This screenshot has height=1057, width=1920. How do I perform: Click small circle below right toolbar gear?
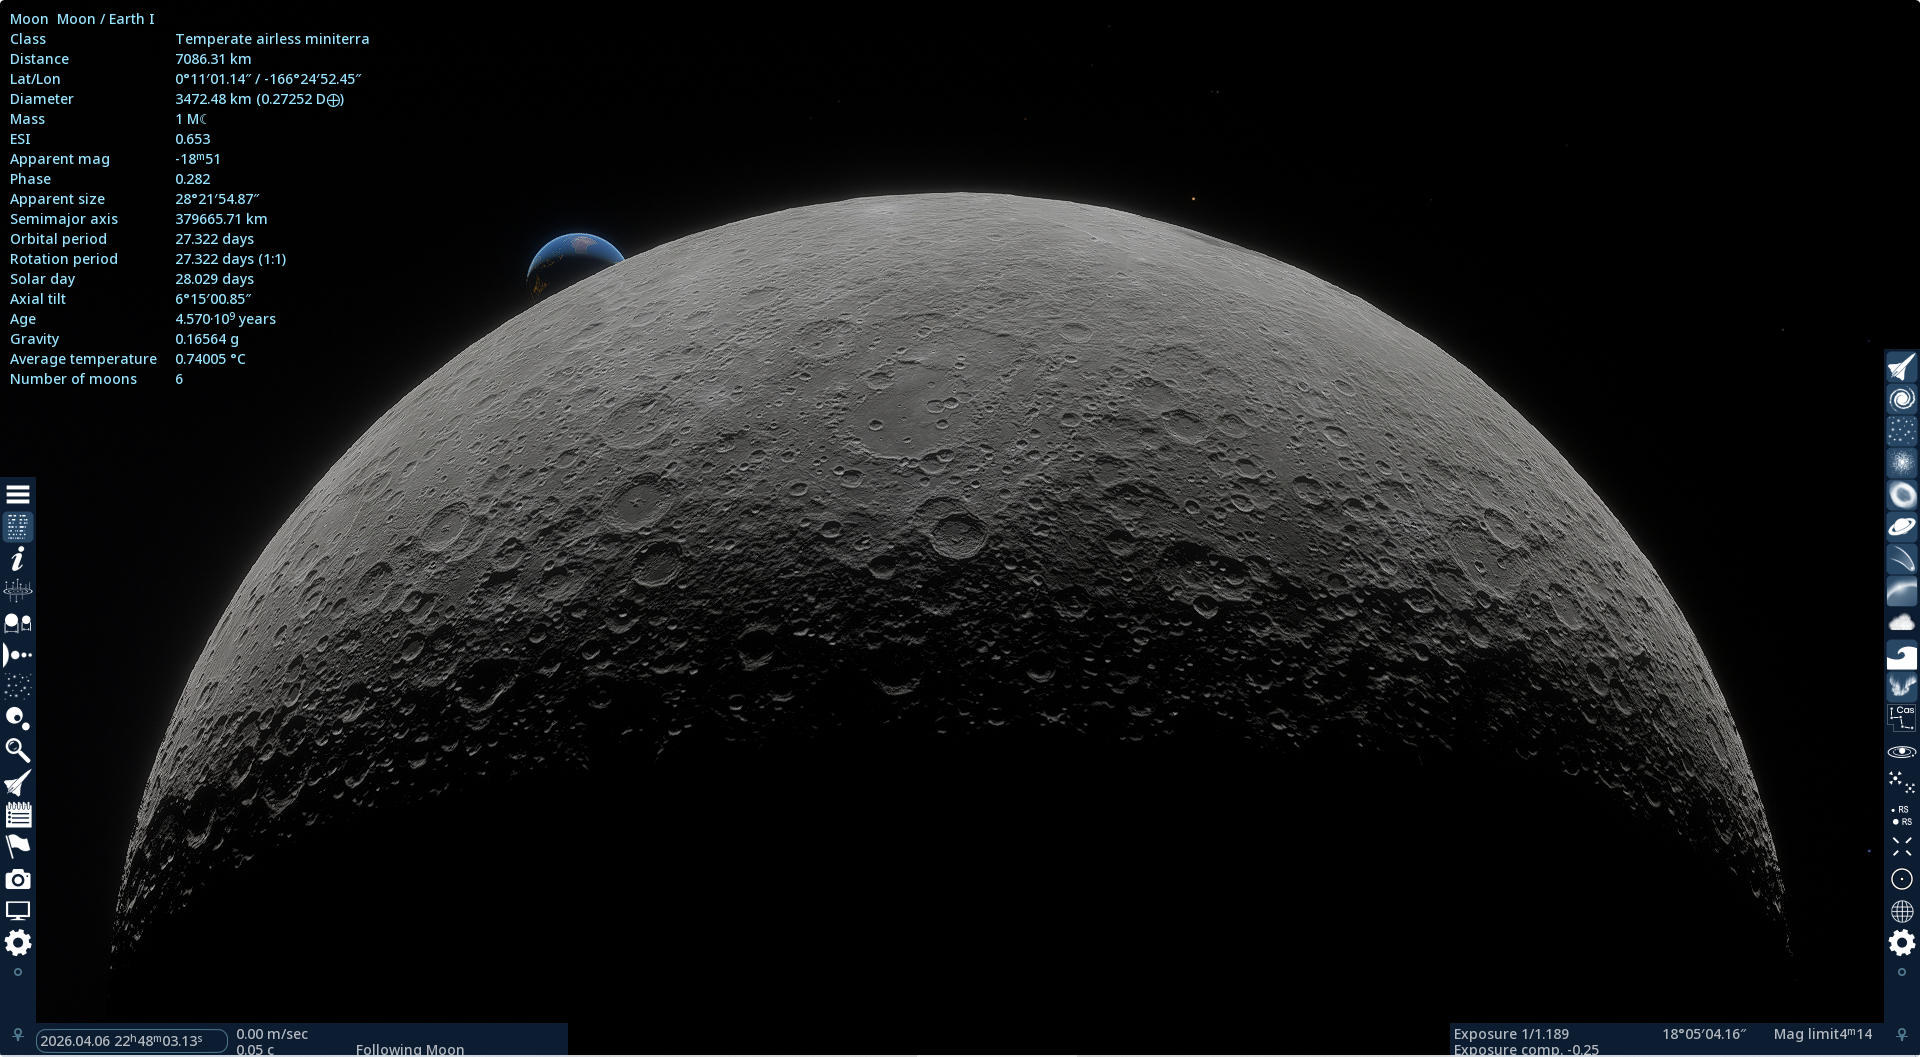1902,972
